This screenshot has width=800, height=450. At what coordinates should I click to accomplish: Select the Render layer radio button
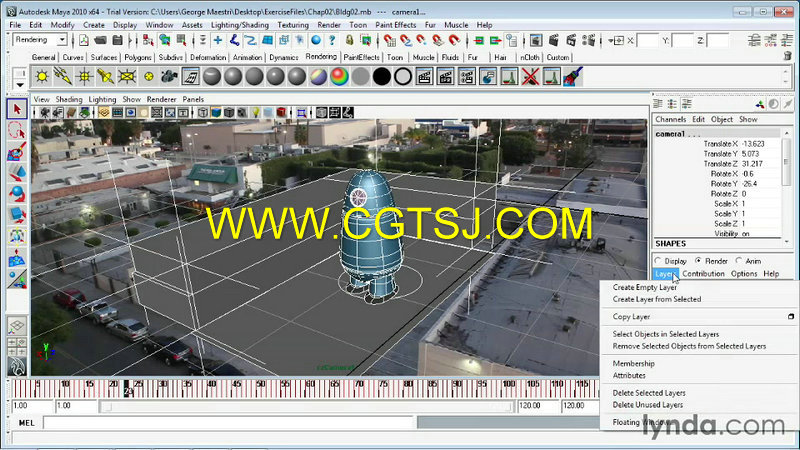point(698,261)
